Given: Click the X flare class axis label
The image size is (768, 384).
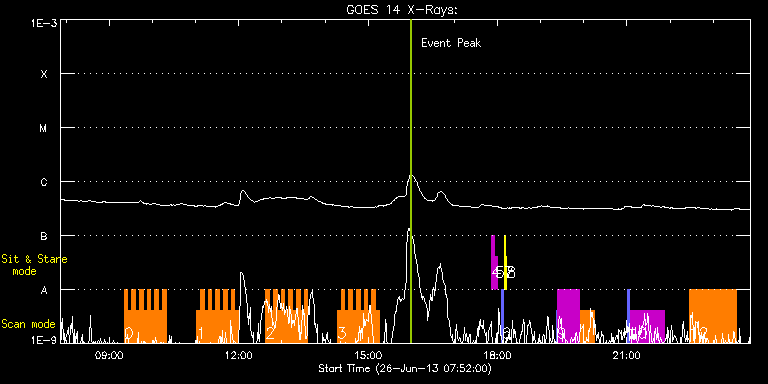Looking at the screenshot, I should [x=44, y=74].
